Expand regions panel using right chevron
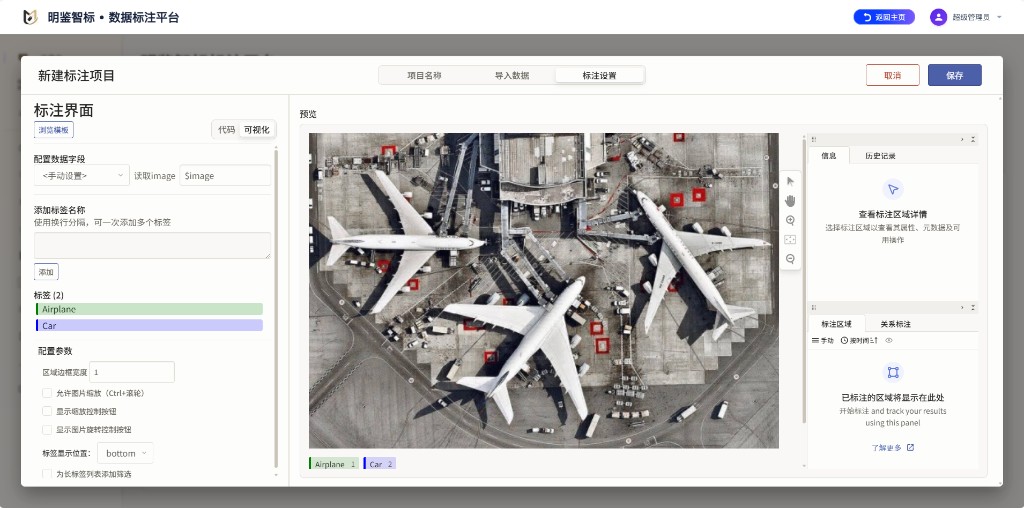 click(962, 307)
